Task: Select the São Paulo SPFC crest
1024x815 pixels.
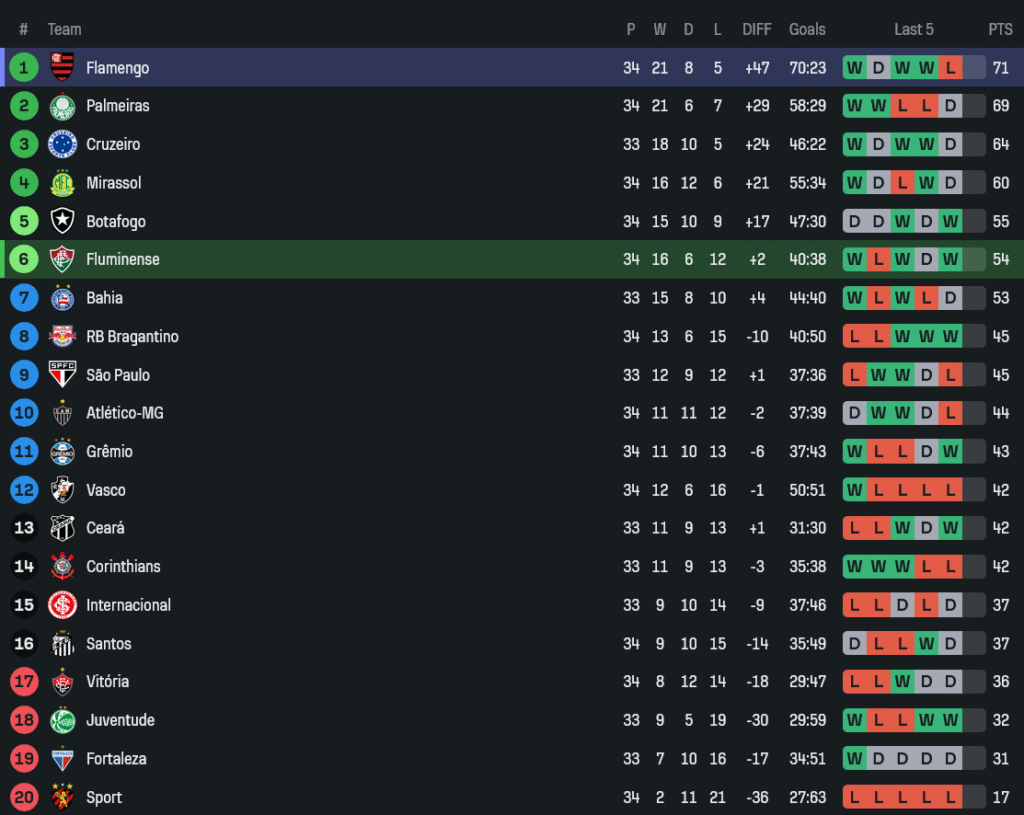Action: point(62,375)
